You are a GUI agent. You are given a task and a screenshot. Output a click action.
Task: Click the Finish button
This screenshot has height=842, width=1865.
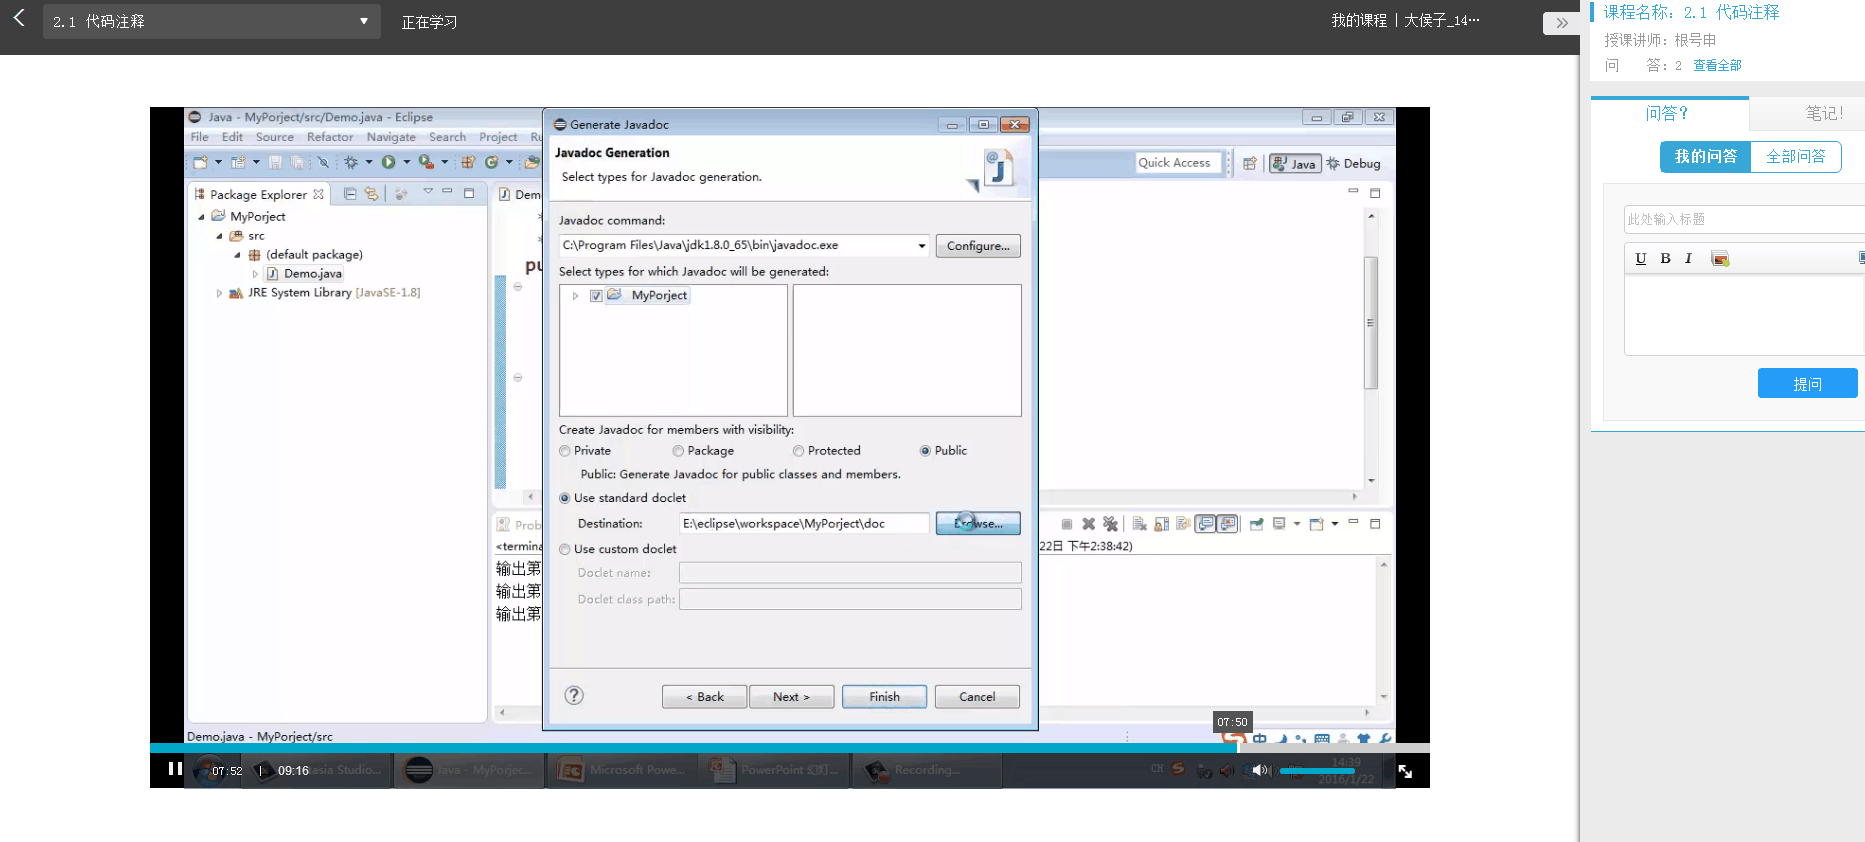884,697
